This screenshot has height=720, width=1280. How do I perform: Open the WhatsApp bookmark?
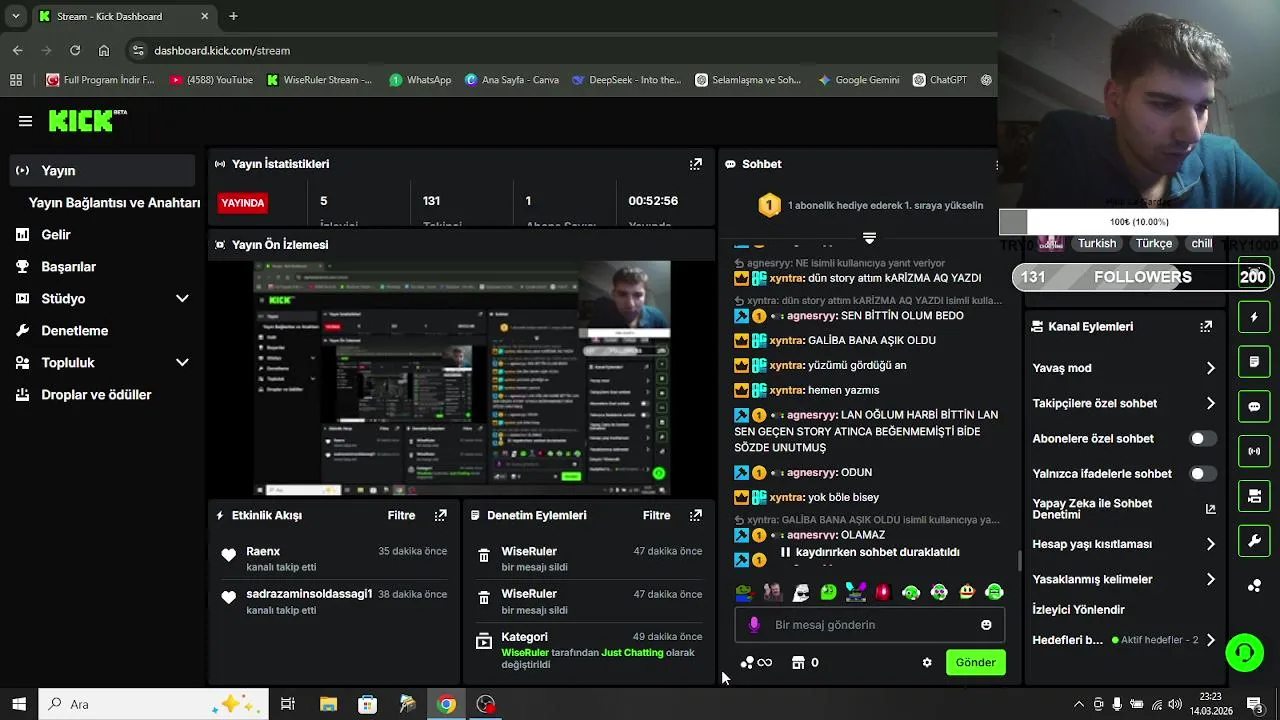pyautogui.click(x=420, y=80)
